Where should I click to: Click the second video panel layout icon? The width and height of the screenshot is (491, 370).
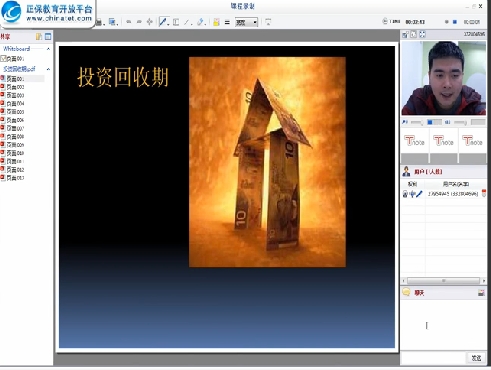[x=413, y=34]
